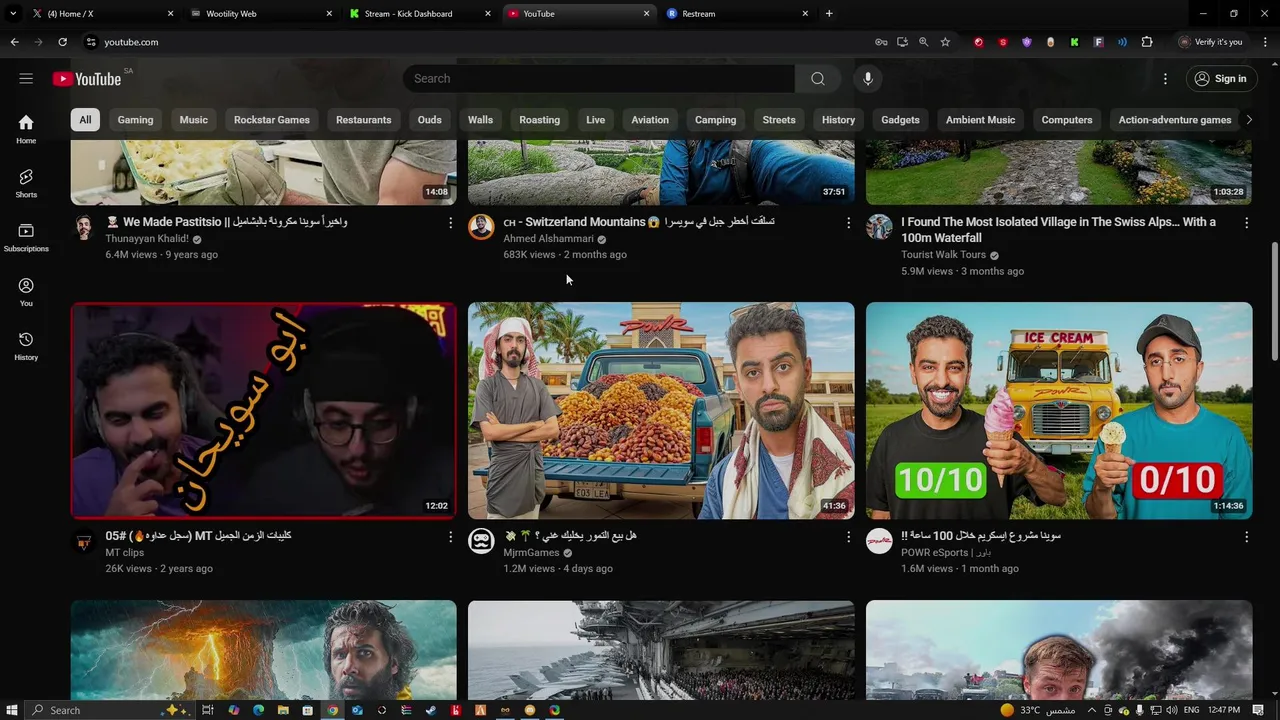Screen dimensions: 1280x720
Task: Open POWR eSports channel avatar
Action: (879, 541)
